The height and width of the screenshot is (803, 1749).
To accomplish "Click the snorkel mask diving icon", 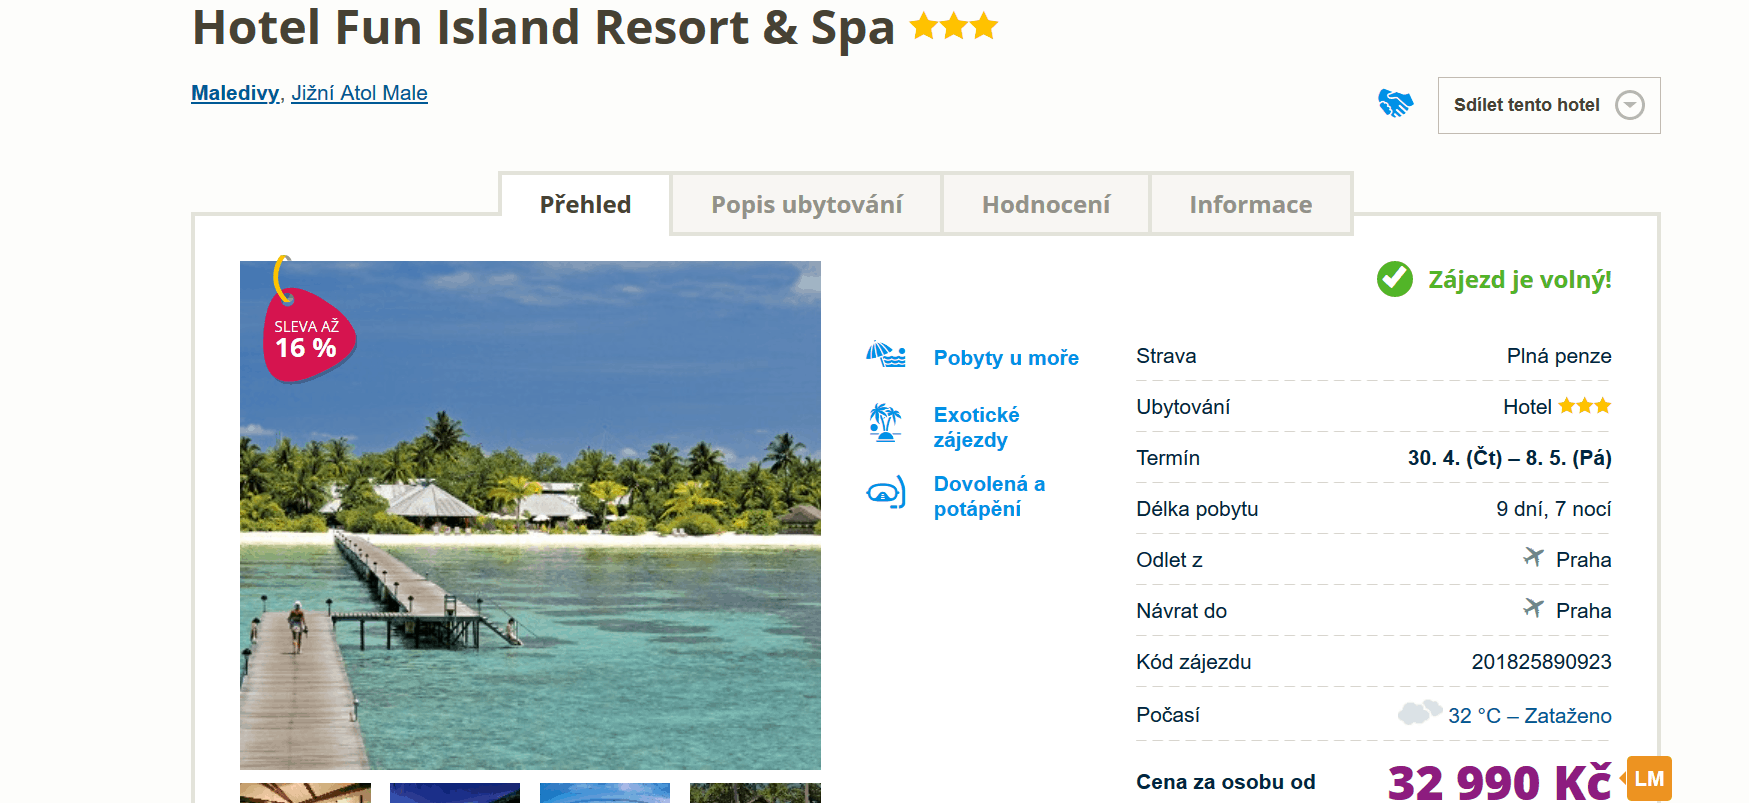I will (886, 493).
